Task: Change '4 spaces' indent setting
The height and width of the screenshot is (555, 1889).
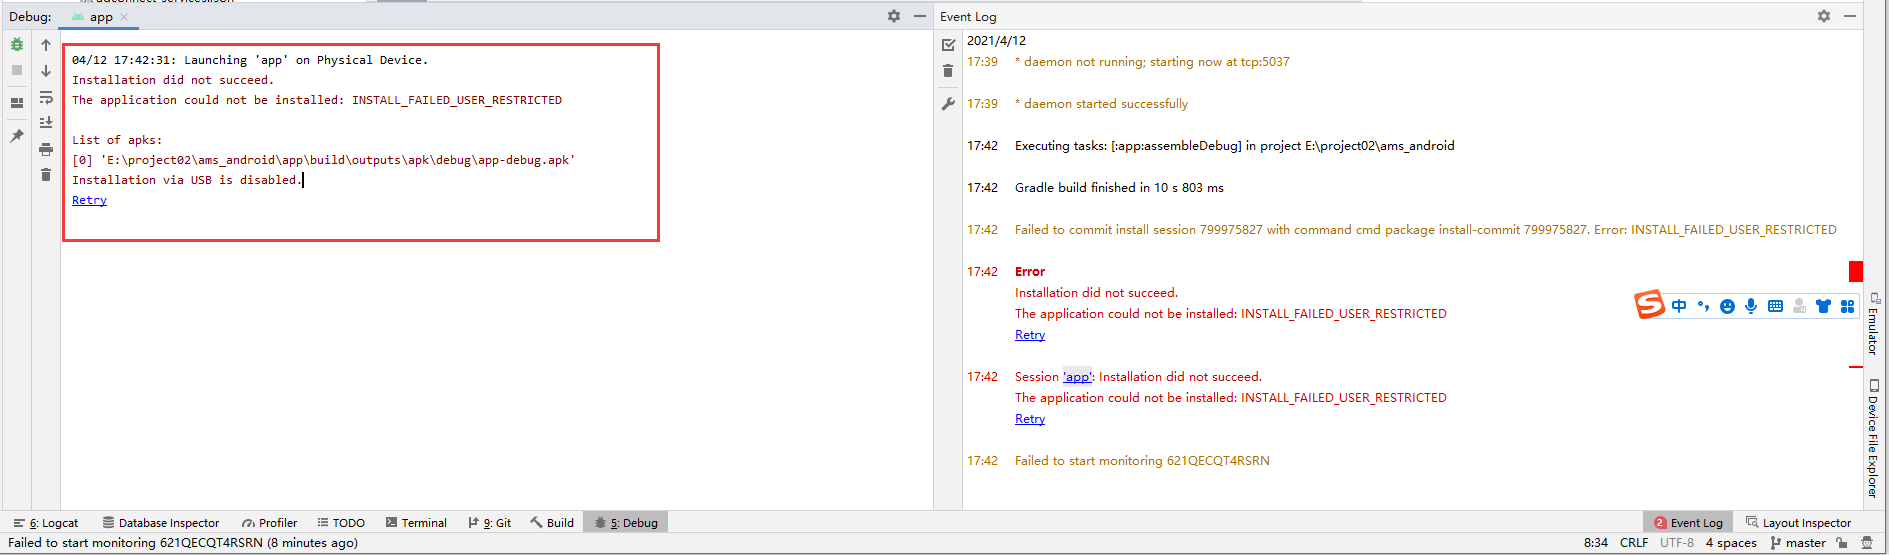Action: click(1731, 543)
